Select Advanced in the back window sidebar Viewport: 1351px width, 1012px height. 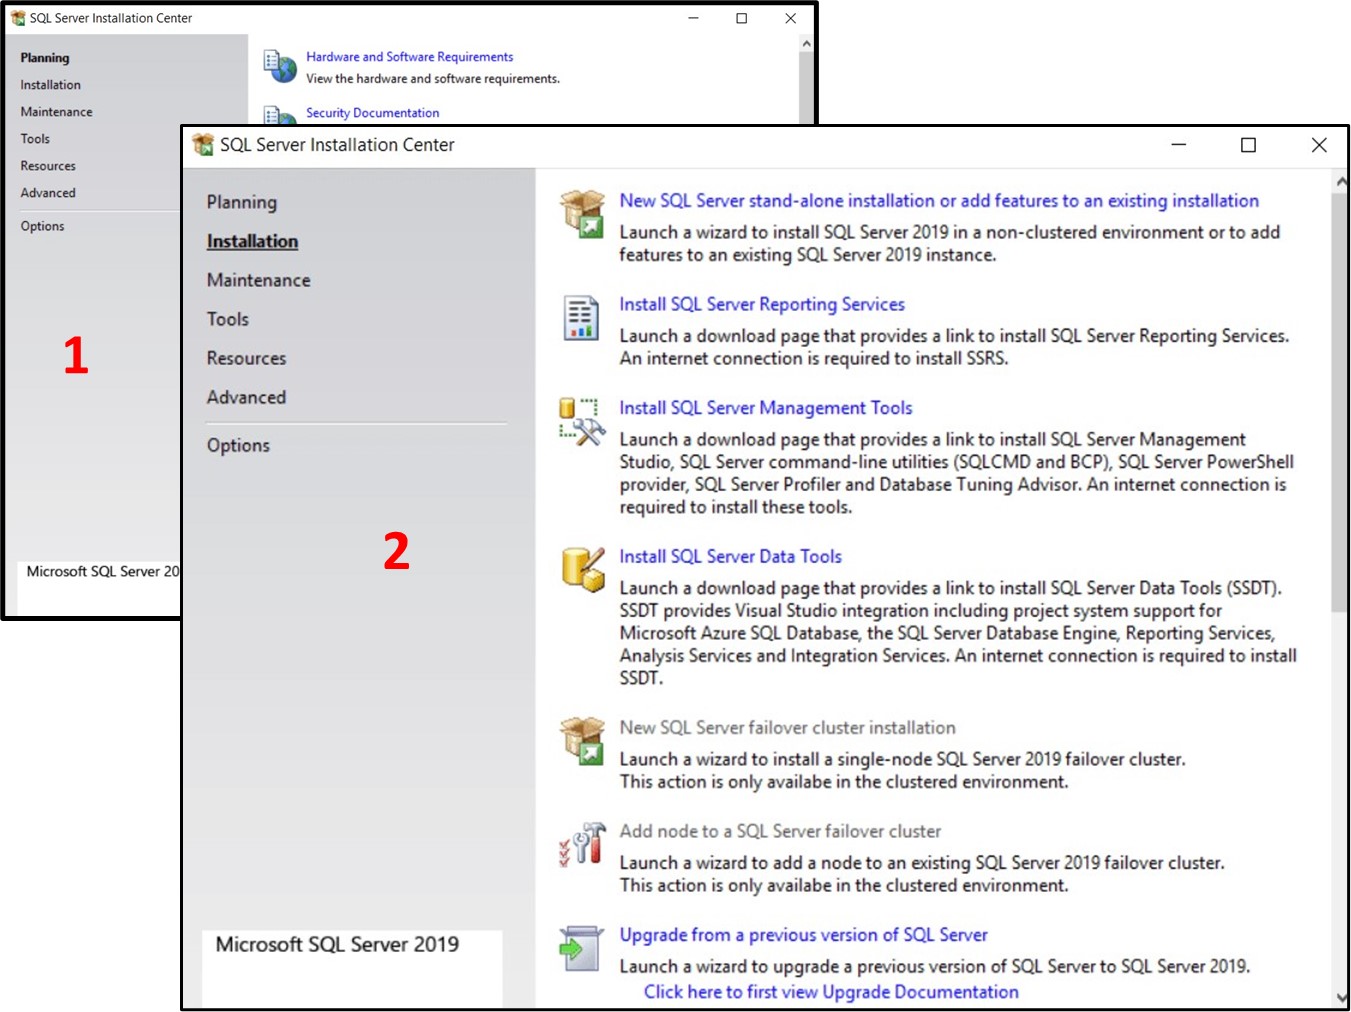tap(48, 193)
